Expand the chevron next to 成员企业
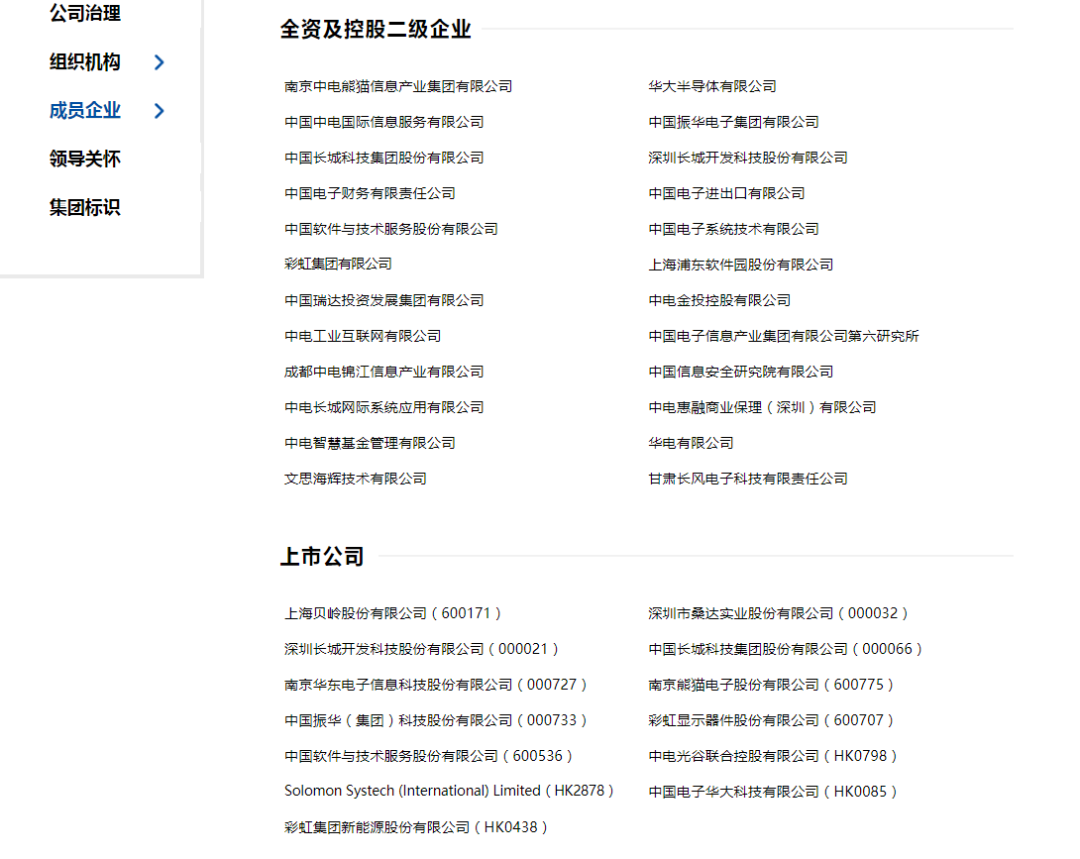Image resolution: width=1080 pixels, height=859 pixels. click(159, 111)
